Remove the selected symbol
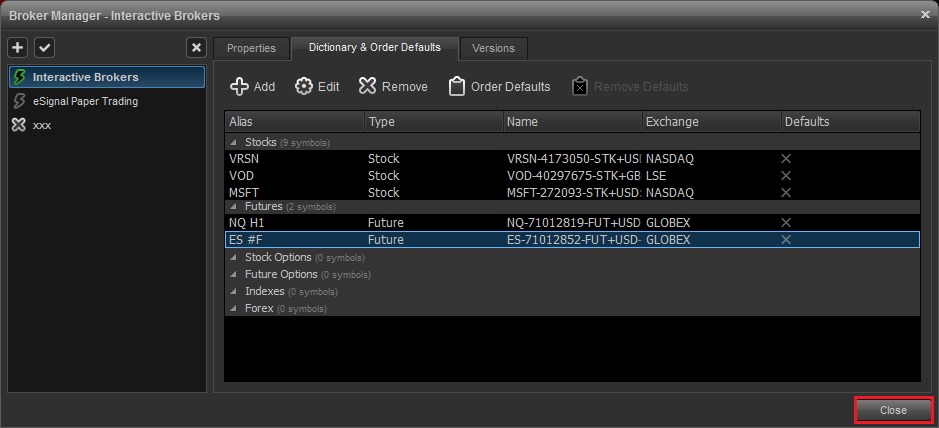 (x=393, y=87)
